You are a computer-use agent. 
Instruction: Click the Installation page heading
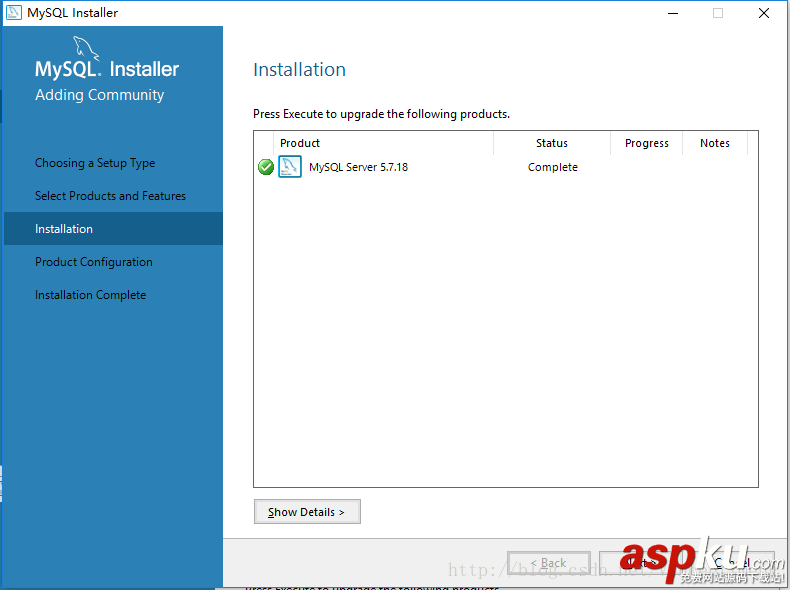pos(299,70)
